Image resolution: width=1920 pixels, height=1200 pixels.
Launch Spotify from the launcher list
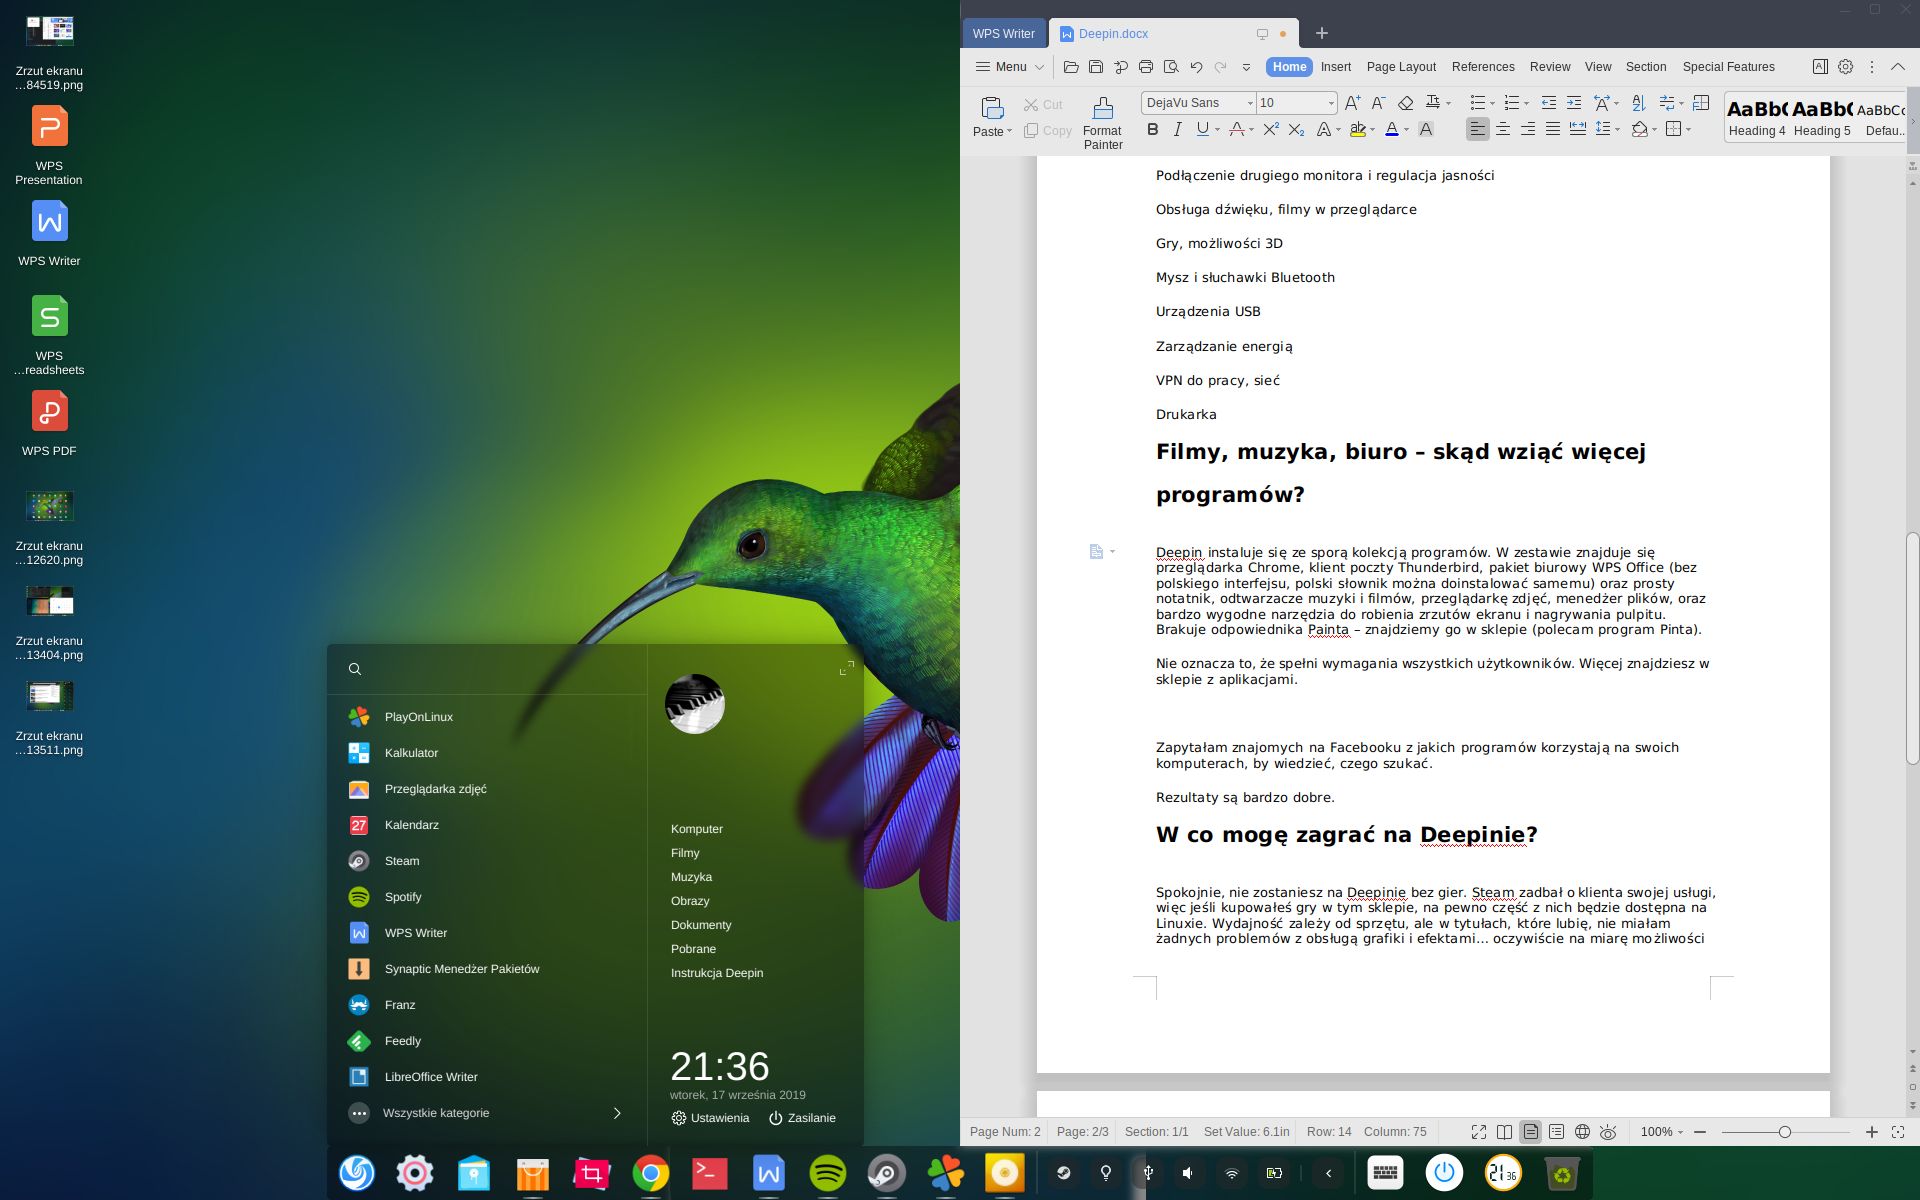click(404, 897)
